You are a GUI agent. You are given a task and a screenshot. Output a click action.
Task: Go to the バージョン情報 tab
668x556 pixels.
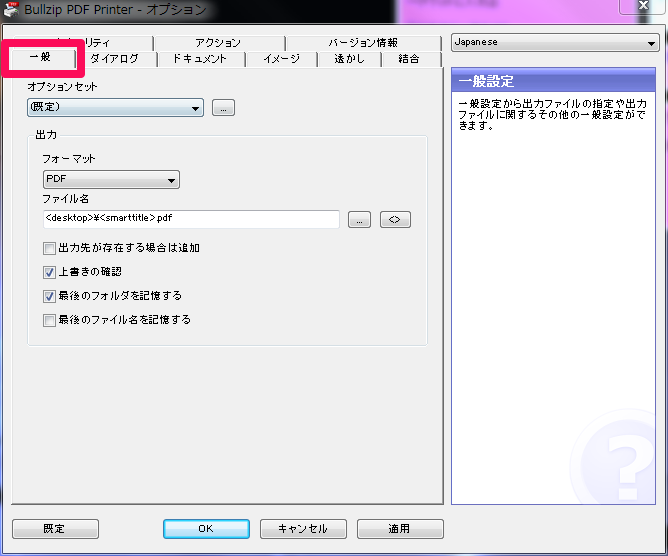[363, 43]
